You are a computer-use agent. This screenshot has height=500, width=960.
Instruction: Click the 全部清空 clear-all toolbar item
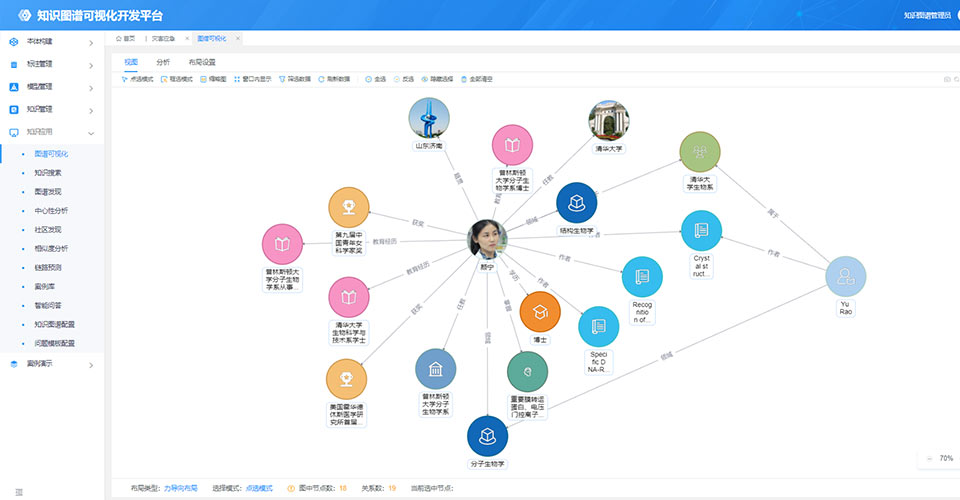coord(476,78)
